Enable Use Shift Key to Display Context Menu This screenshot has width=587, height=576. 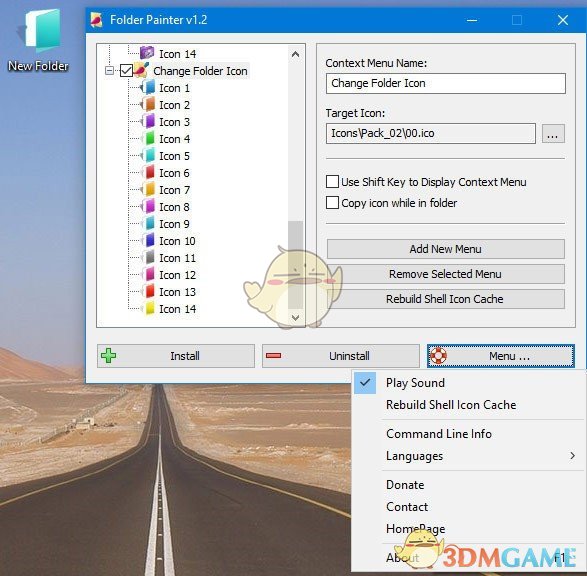point(332,182)
